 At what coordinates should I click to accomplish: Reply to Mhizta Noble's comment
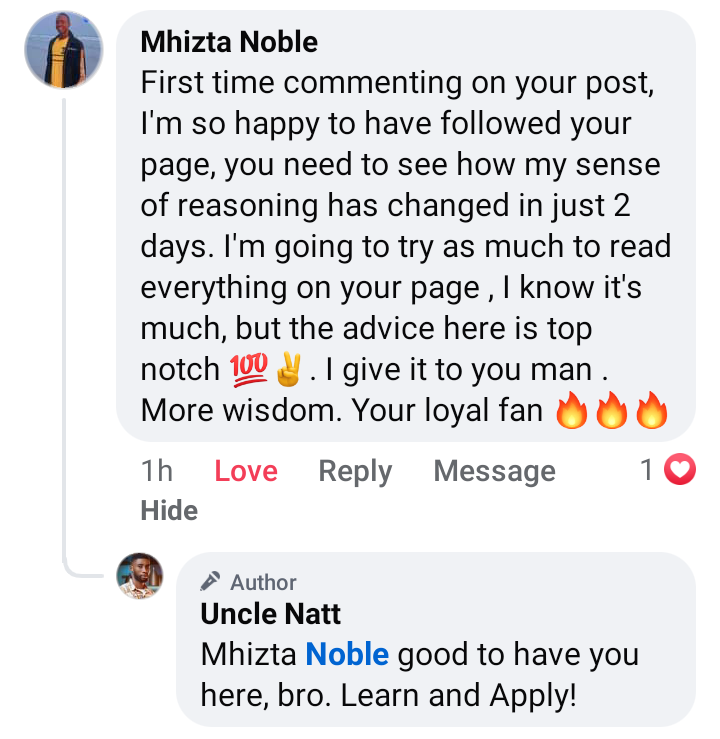click(x=355, y=471)
